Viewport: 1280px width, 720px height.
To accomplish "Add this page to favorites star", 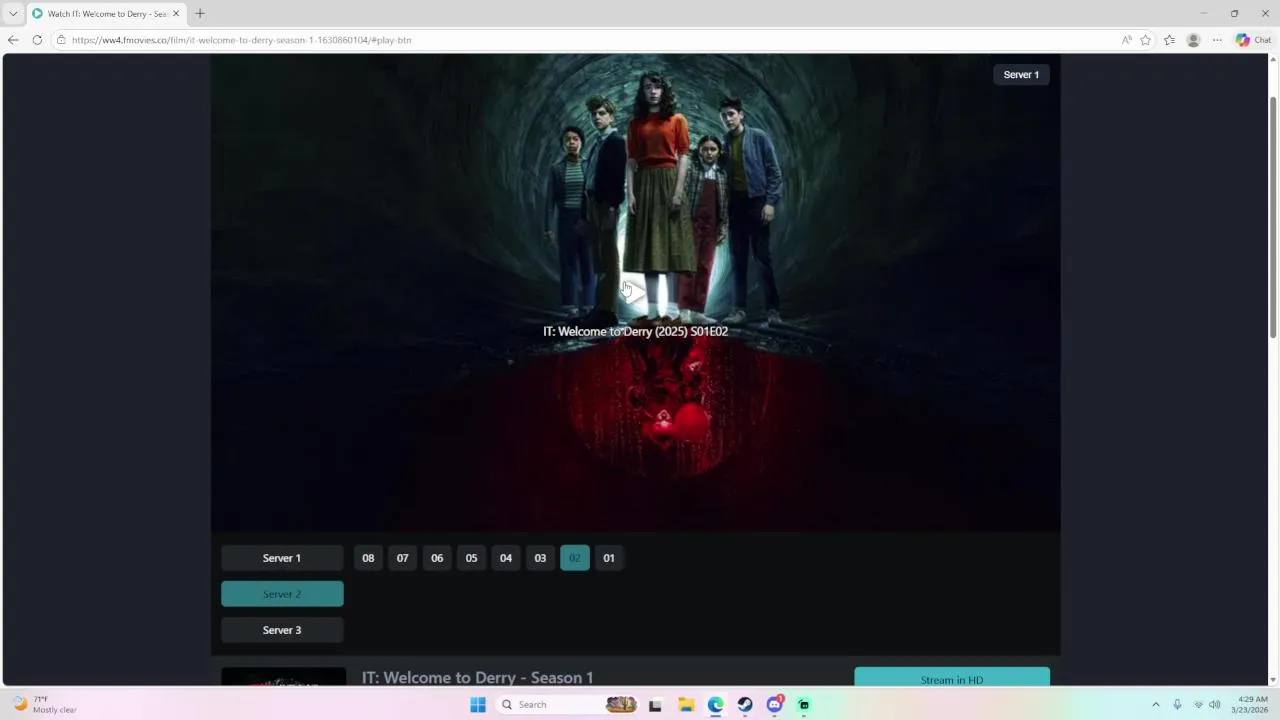I will pos(1146,40).
